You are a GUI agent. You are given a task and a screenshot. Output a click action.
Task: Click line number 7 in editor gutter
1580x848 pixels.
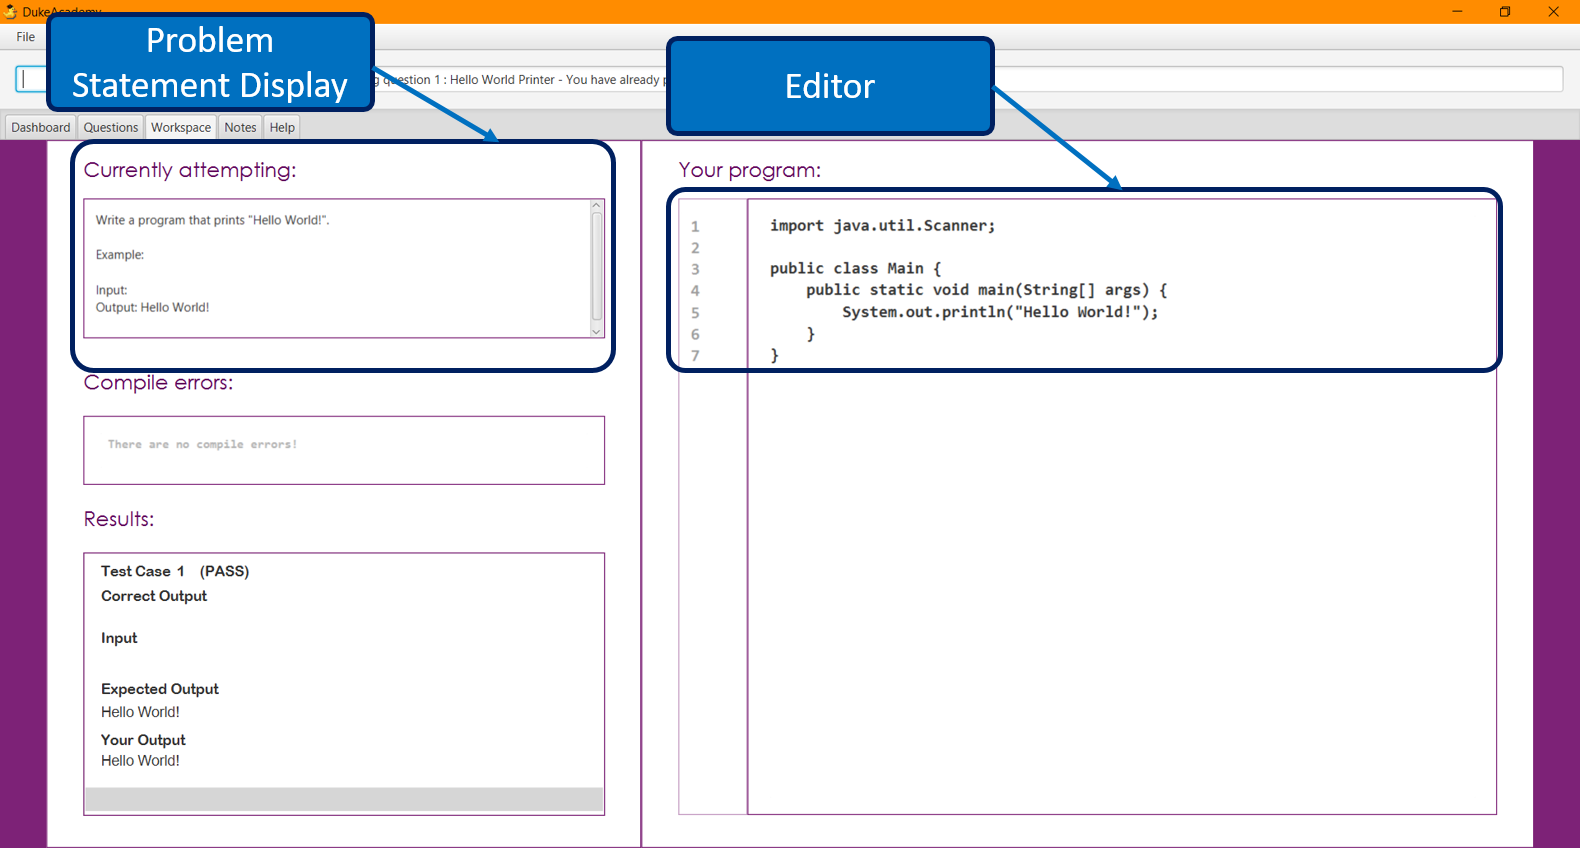(x=695, y=356)
